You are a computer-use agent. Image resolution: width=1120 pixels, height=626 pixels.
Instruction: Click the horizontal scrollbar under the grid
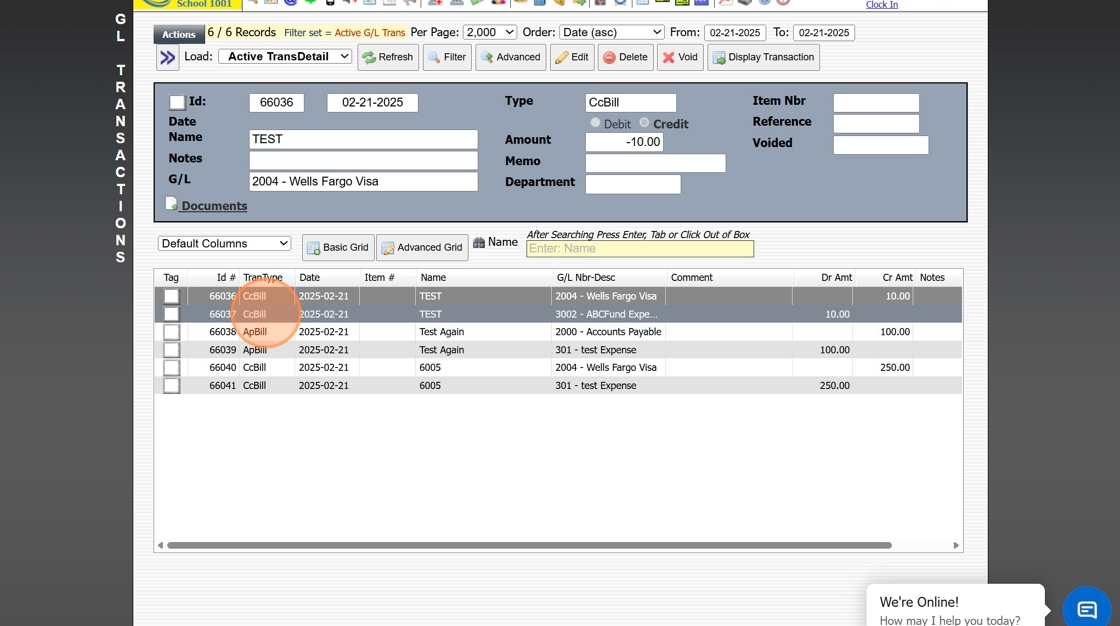[x=528, y=546]
